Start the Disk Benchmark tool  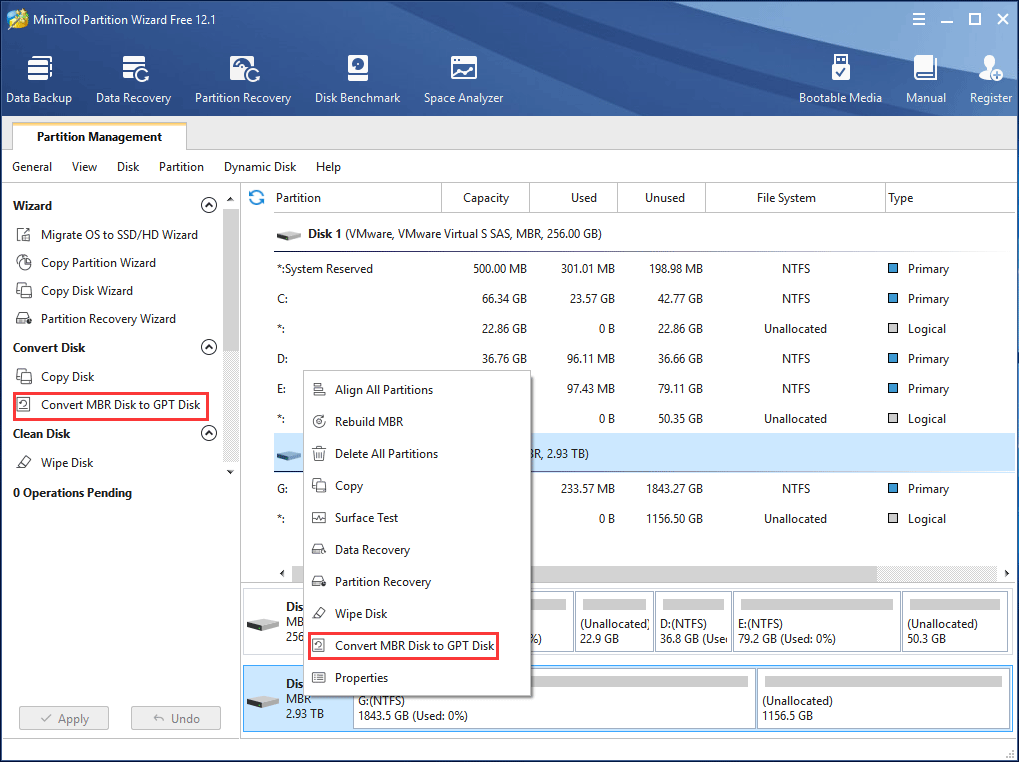357,79
